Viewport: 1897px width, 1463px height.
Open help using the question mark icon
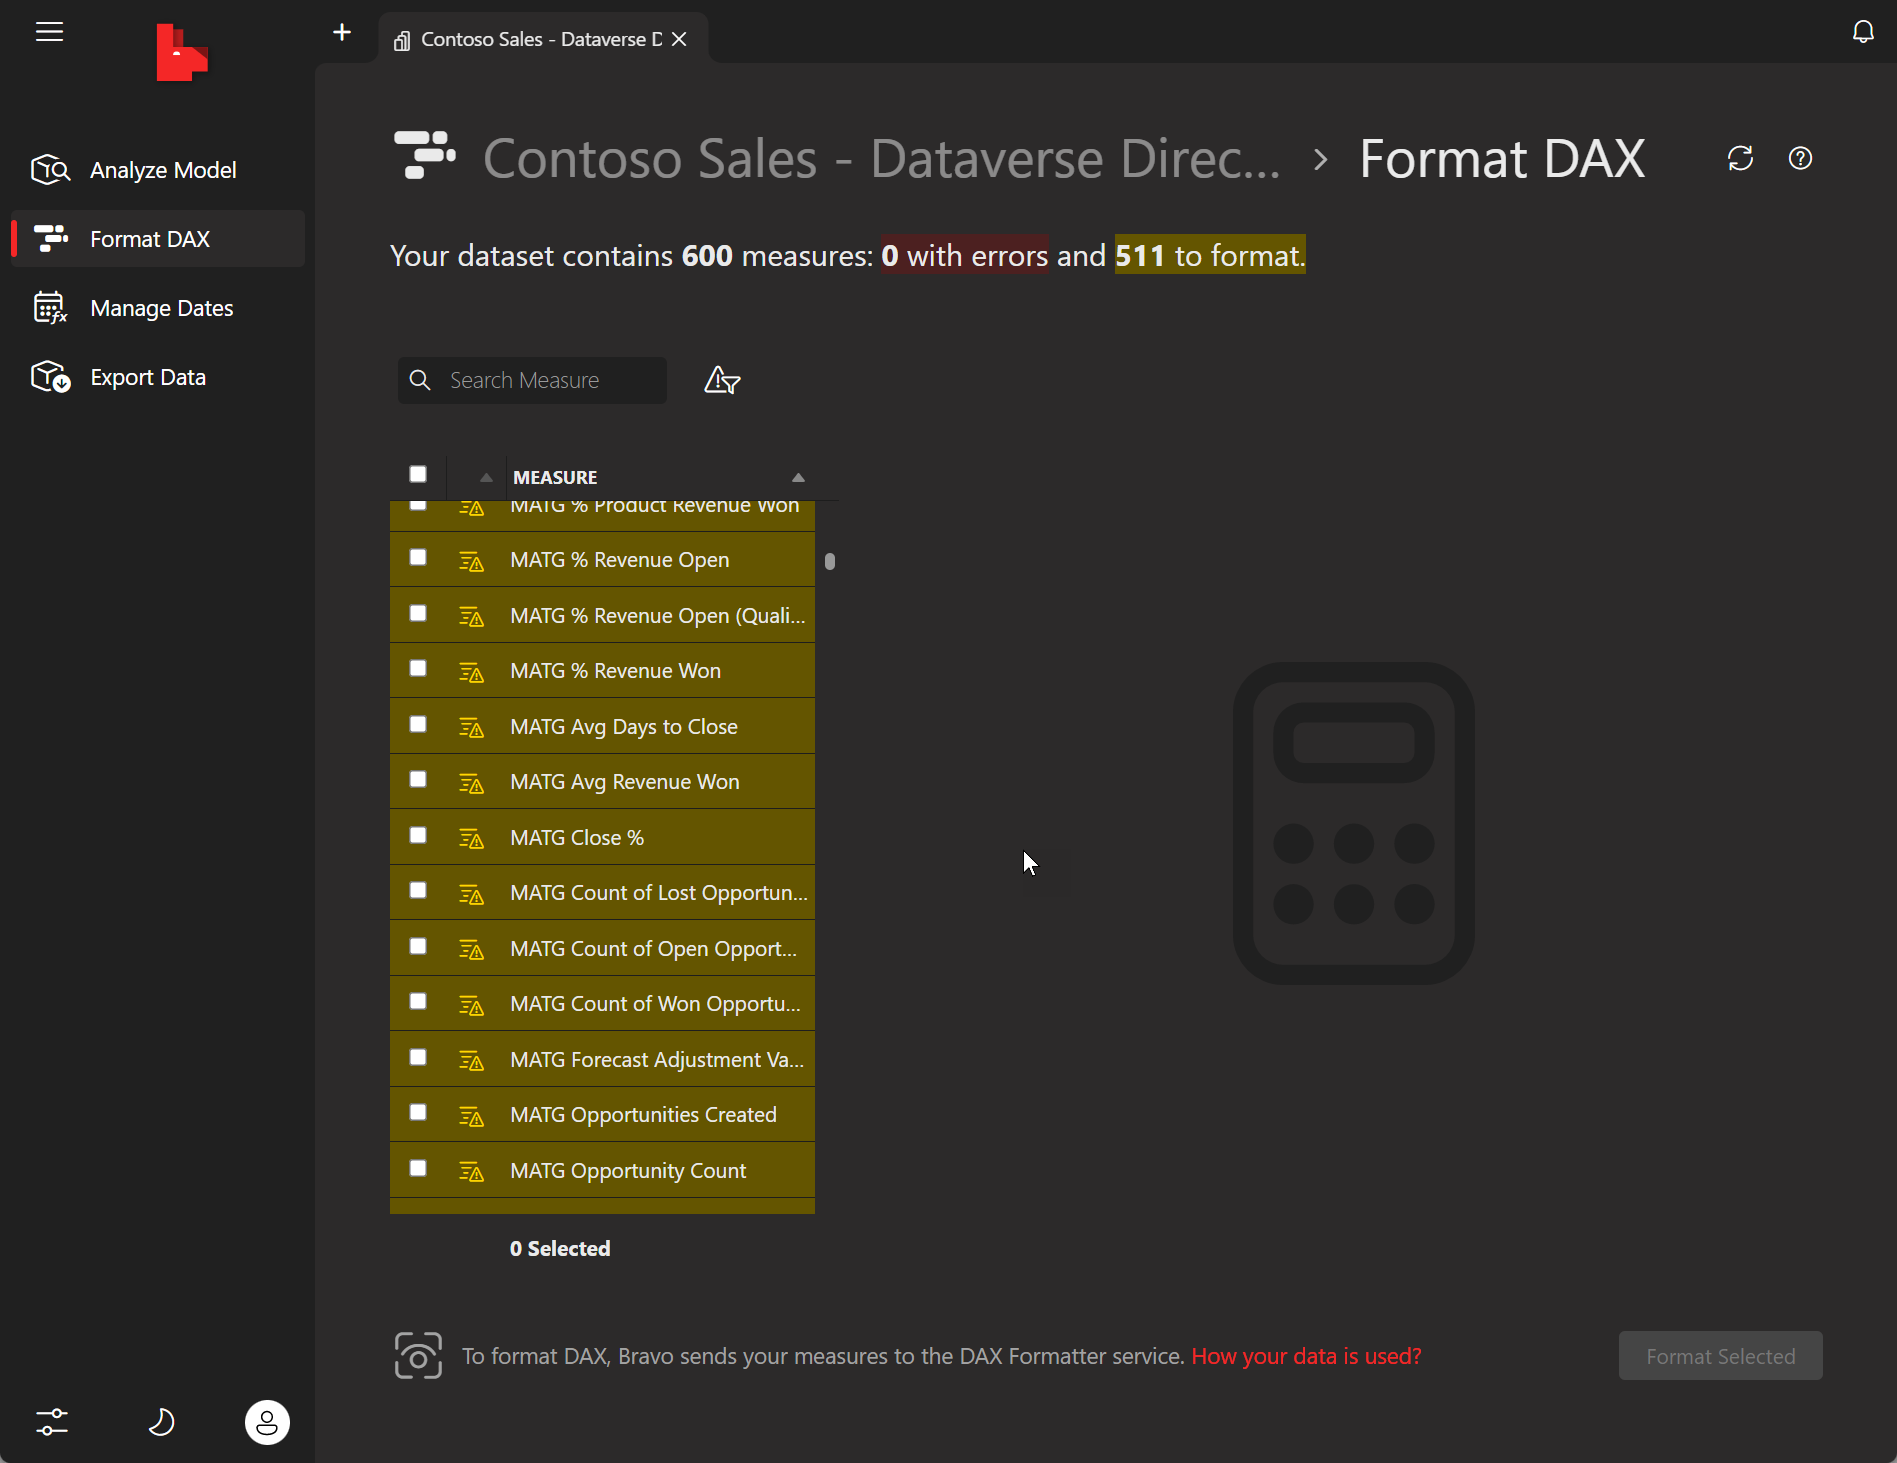(1800, 158)
